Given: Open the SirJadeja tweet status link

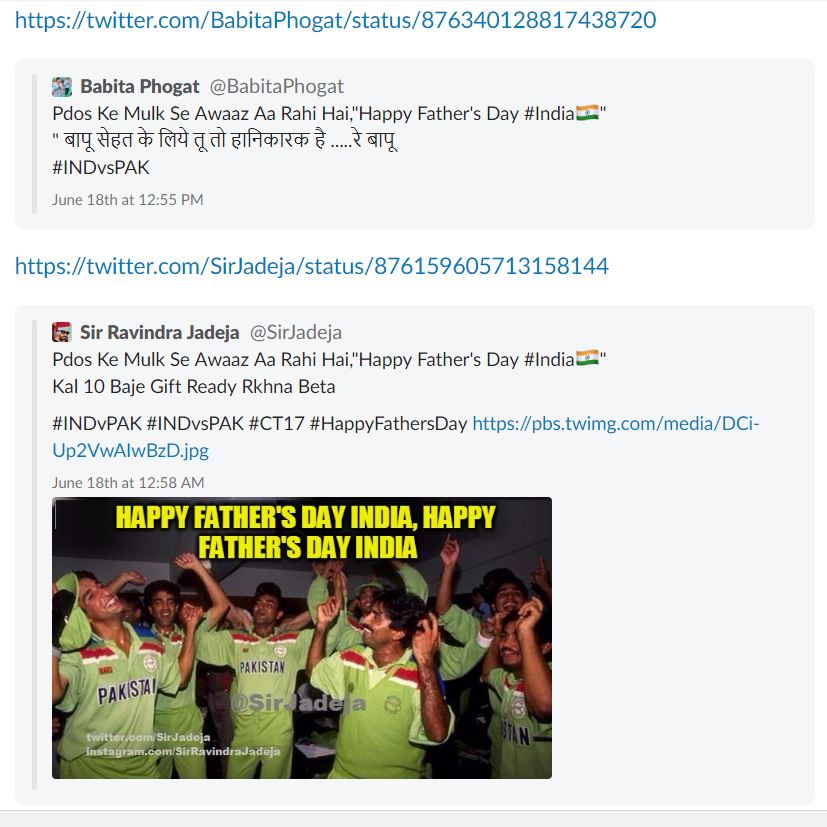Looking at the screenshot, I should 312,266.
